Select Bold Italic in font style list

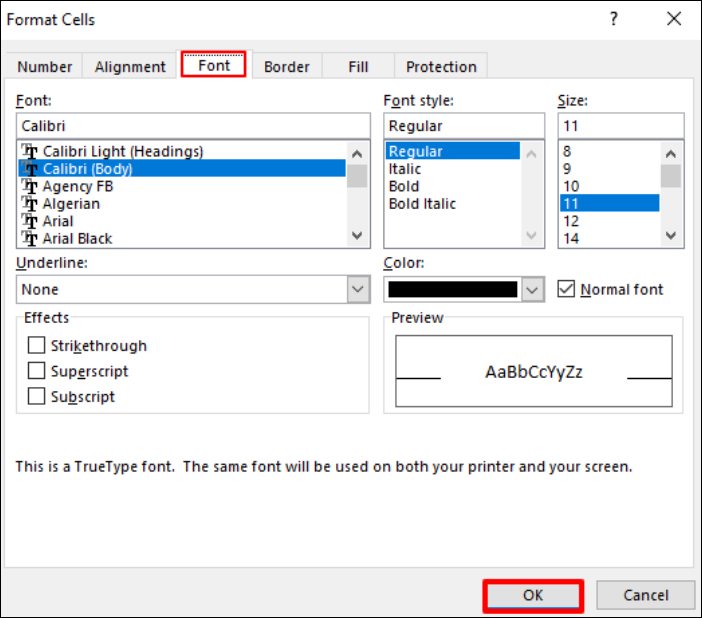point(422,204)
